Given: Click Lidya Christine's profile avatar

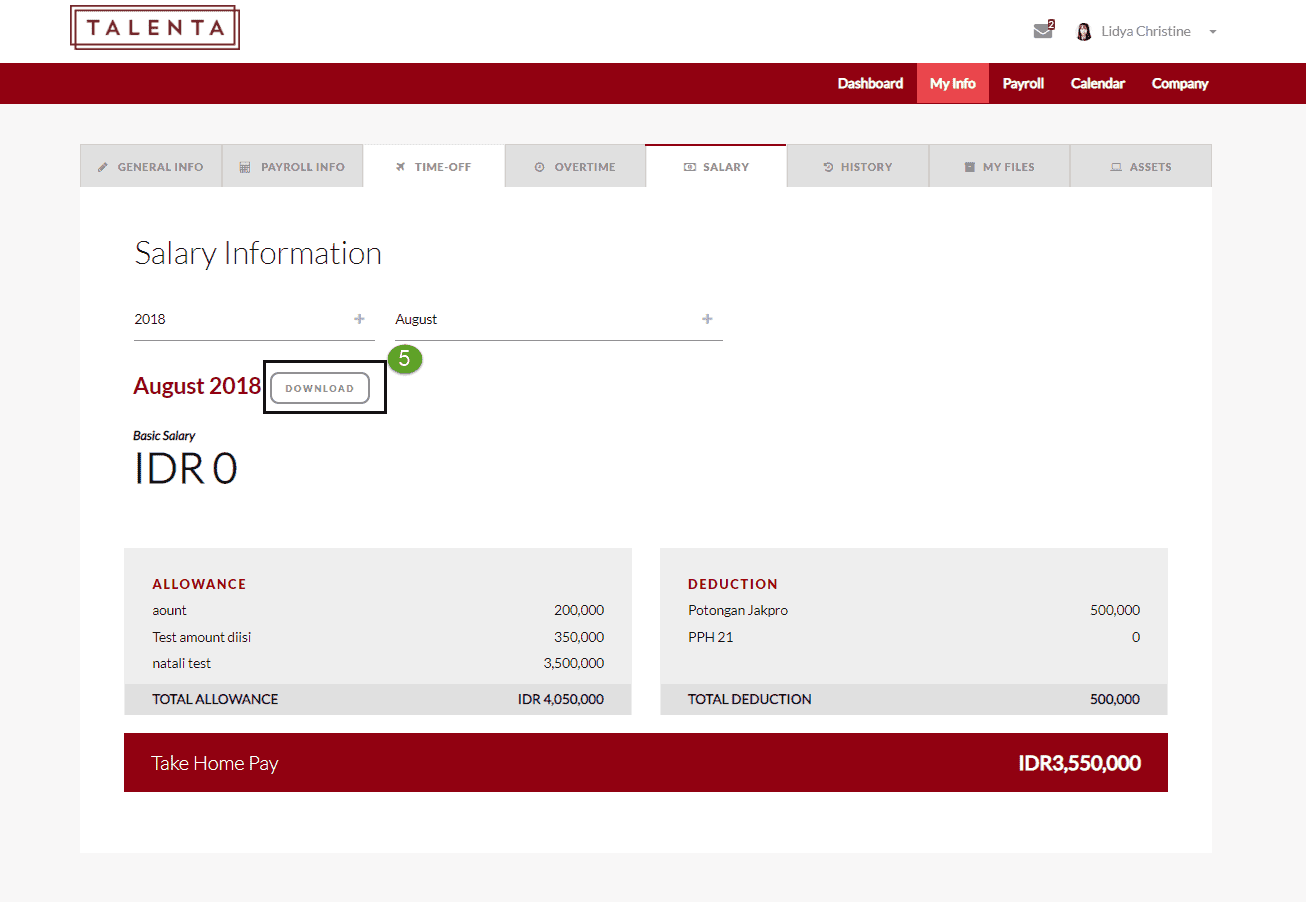Looking at the screenshot, I should [1083, 32].
